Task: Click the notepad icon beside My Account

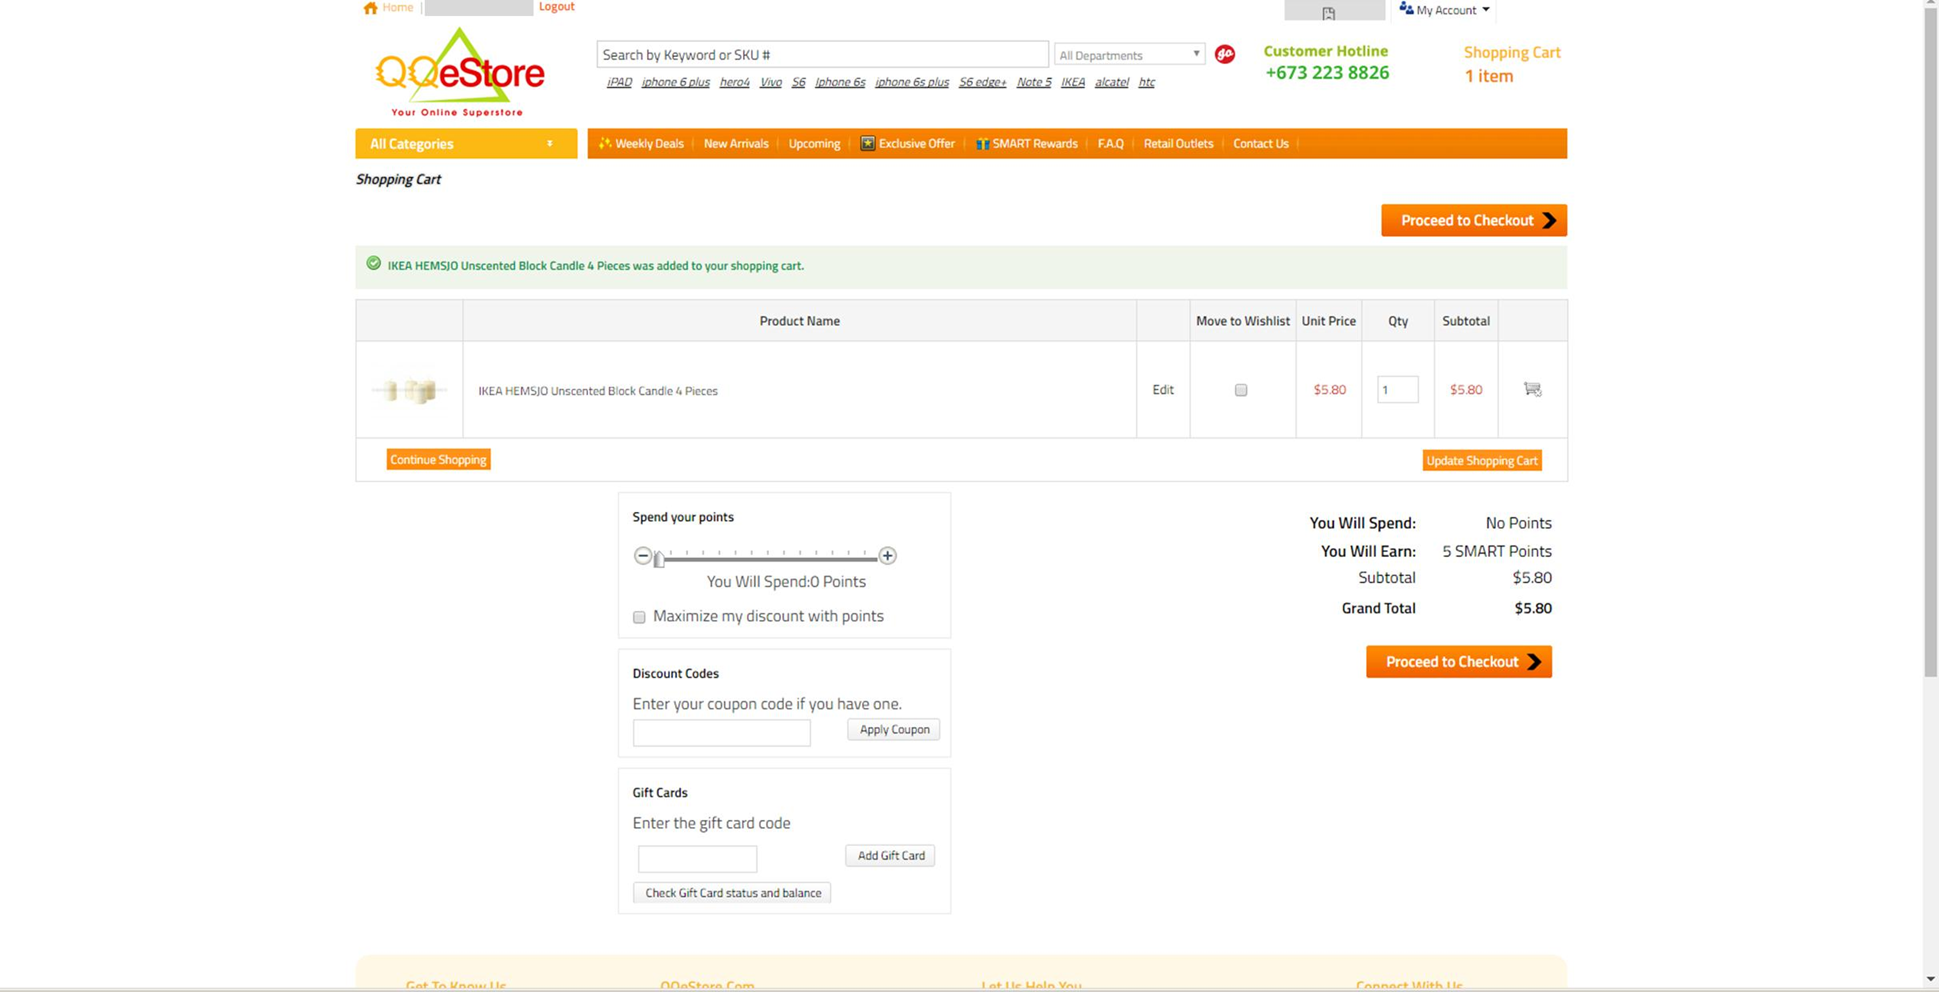Action: (x=1328, y=12)
